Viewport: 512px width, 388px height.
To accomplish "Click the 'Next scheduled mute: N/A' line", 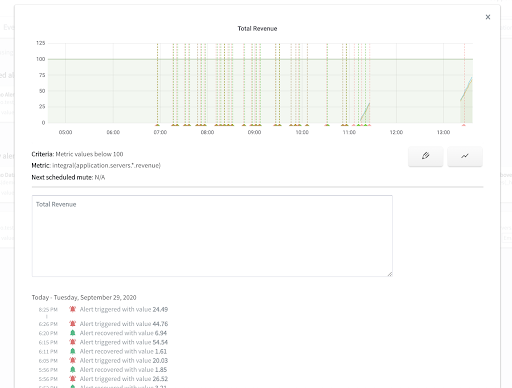I will point(68,177).
